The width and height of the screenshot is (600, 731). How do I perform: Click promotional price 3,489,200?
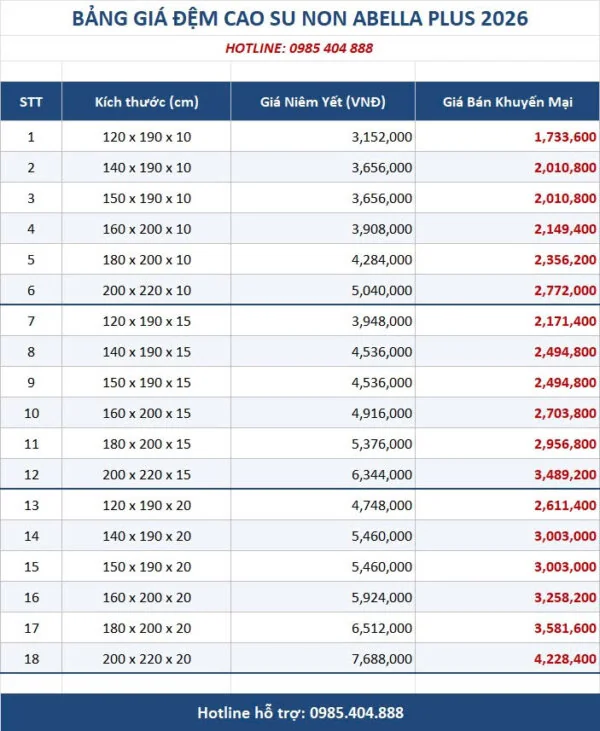(565, 475)
